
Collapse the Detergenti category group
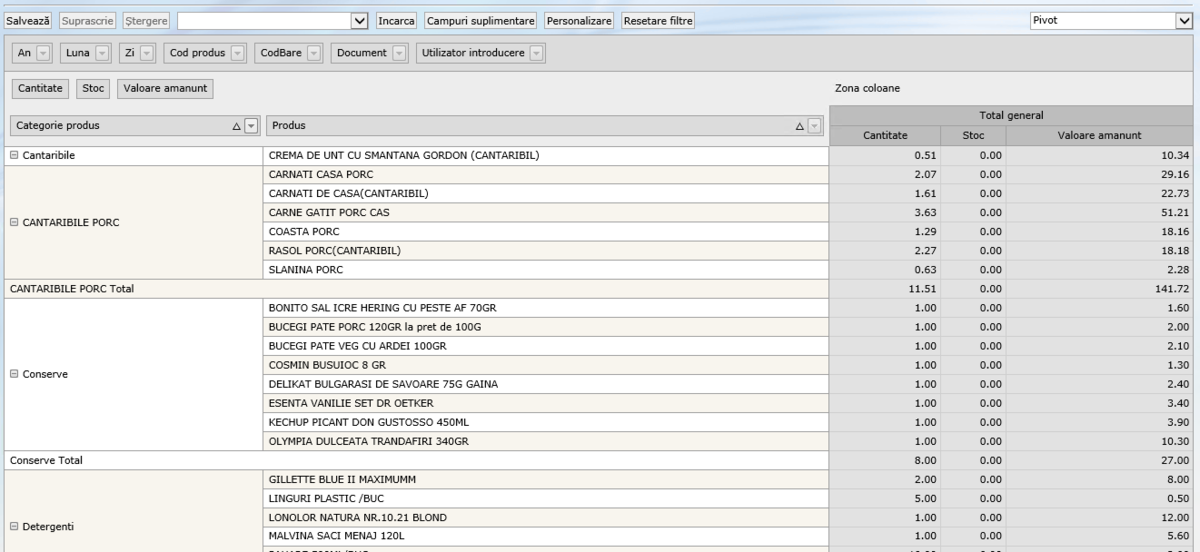click(14, 526)
